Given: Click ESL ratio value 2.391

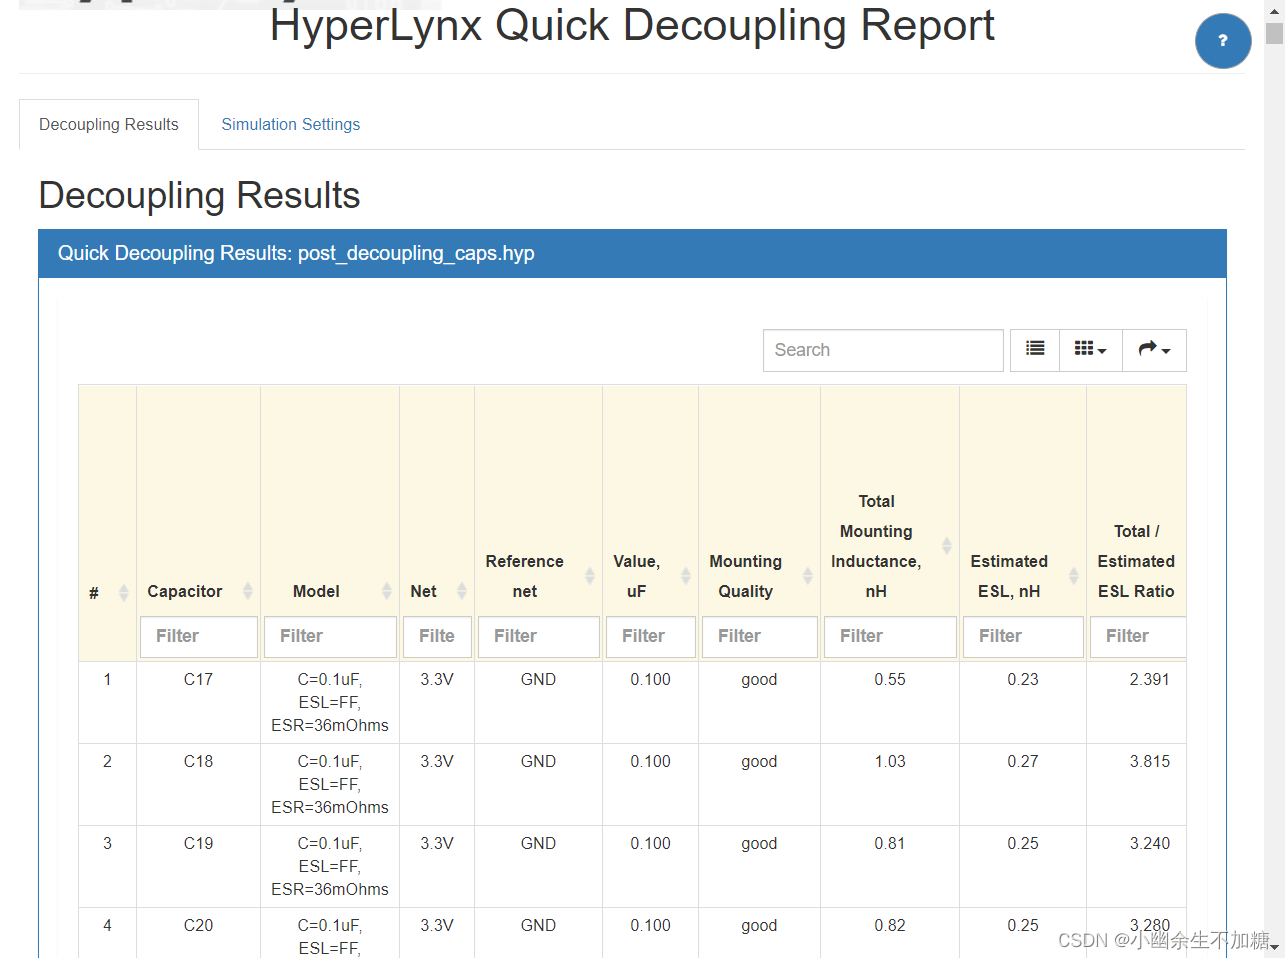Looking at the screenshot, I should tap(1150, 679).
